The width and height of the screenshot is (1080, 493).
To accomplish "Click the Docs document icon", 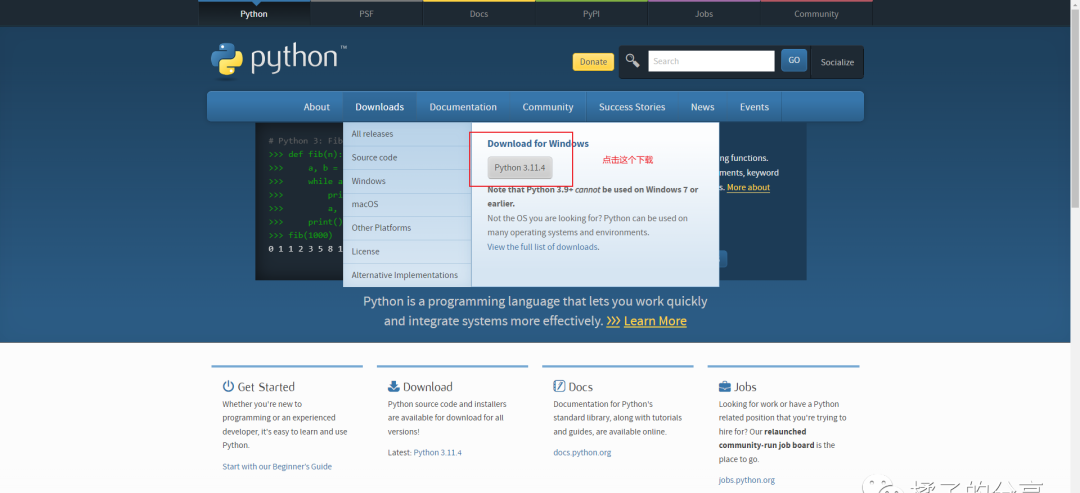I will pyautogui.click(x=559, y=386).
